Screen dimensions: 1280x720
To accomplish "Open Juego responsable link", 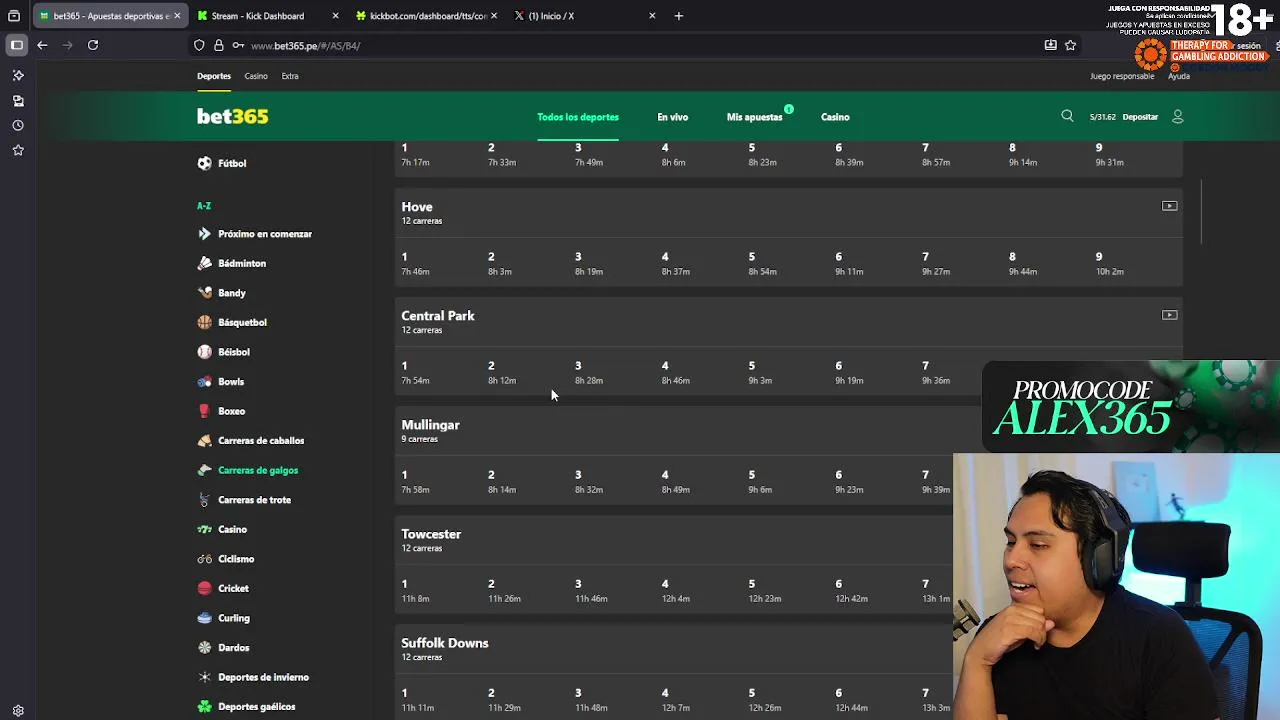I will [x=1122, y=76].
